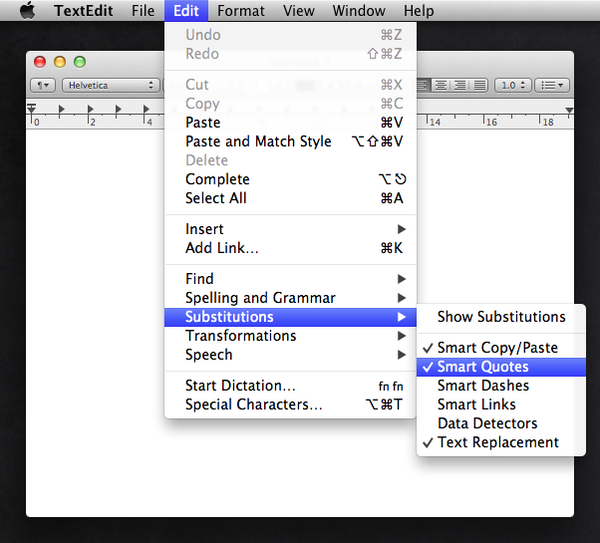The image size is (600, 543).
Task: Open the Apple menu
Action: (28, 10)
